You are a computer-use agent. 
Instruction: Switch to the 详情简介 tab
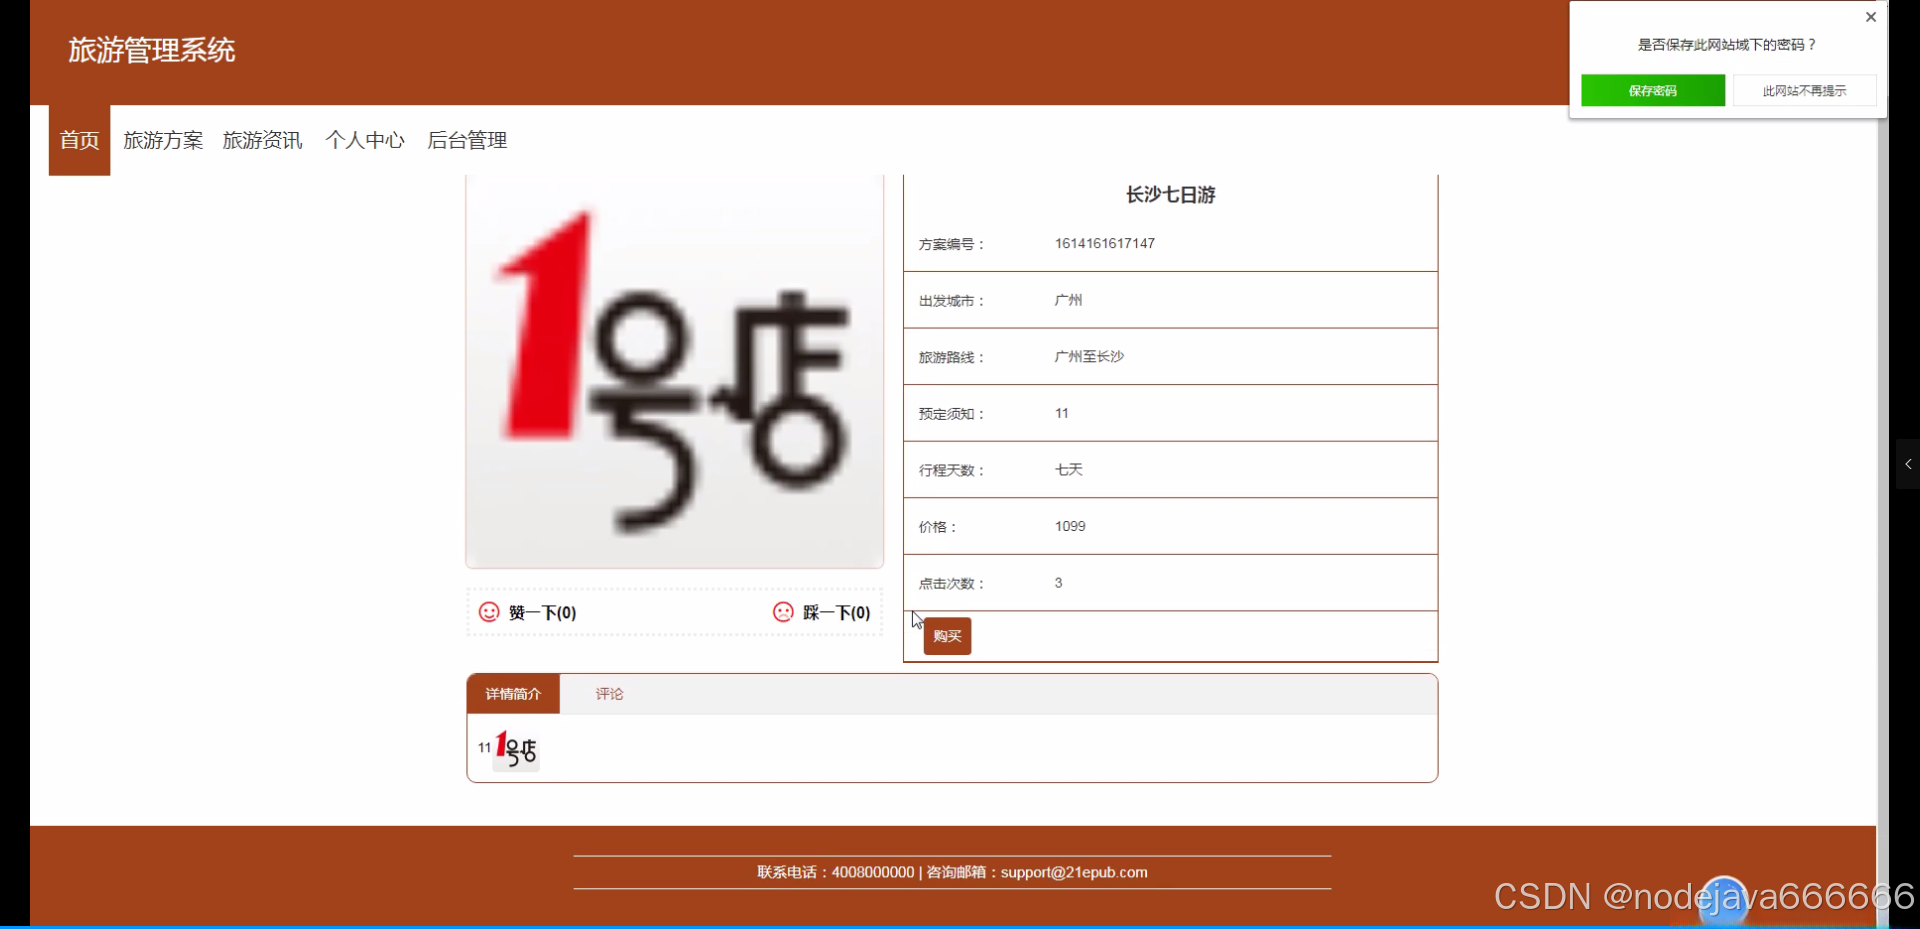513,694
